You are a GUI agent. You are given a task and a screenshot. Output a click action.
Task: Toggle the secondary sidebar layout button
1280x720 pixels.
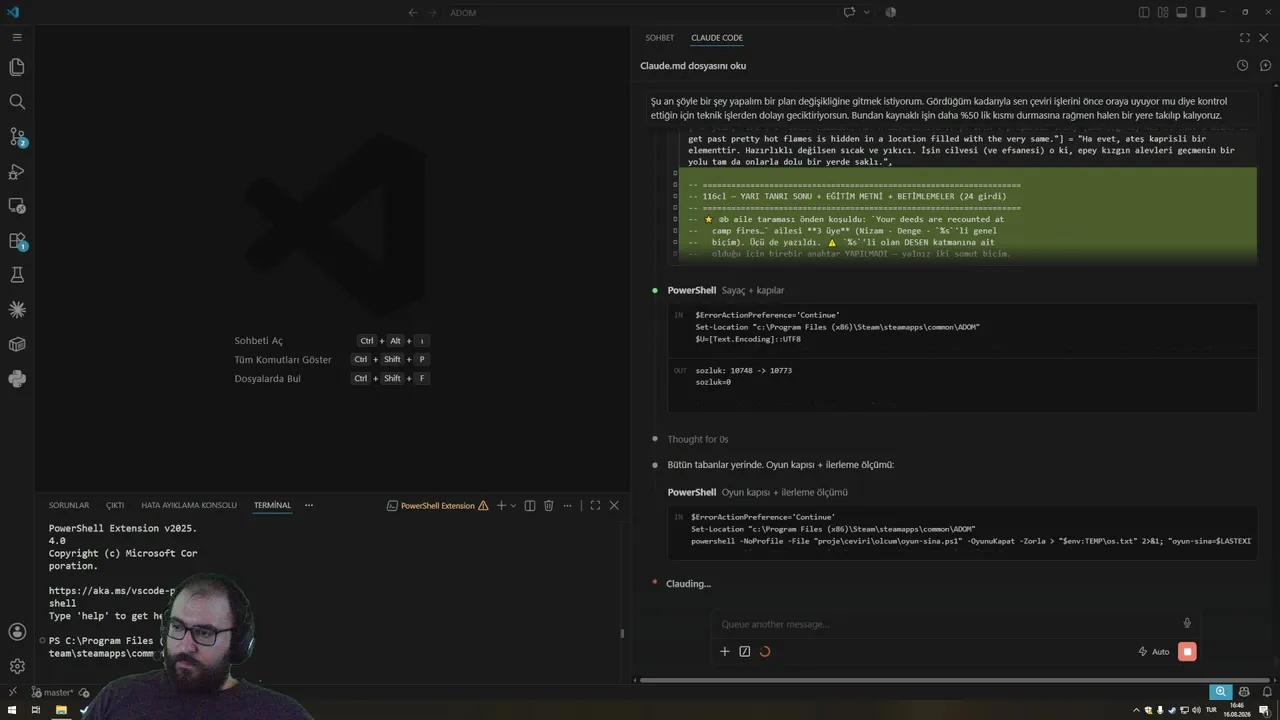[1200, 12]
